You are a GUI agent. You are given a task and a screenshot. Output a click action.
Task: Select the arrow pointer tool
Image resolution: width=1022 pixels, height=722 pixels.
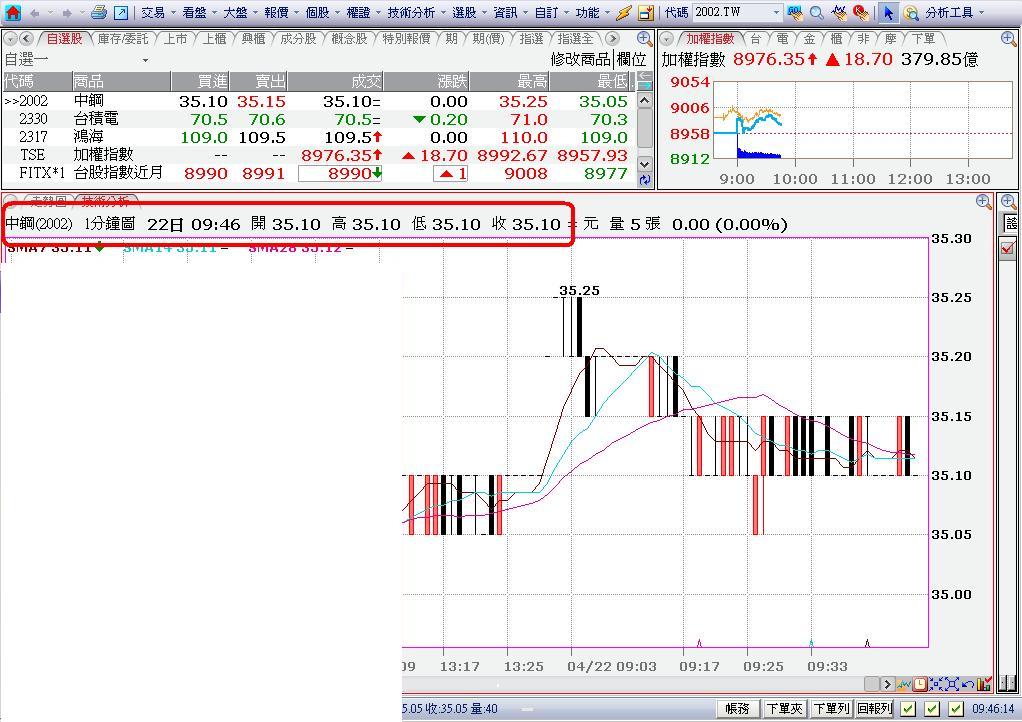click(888, 12)
